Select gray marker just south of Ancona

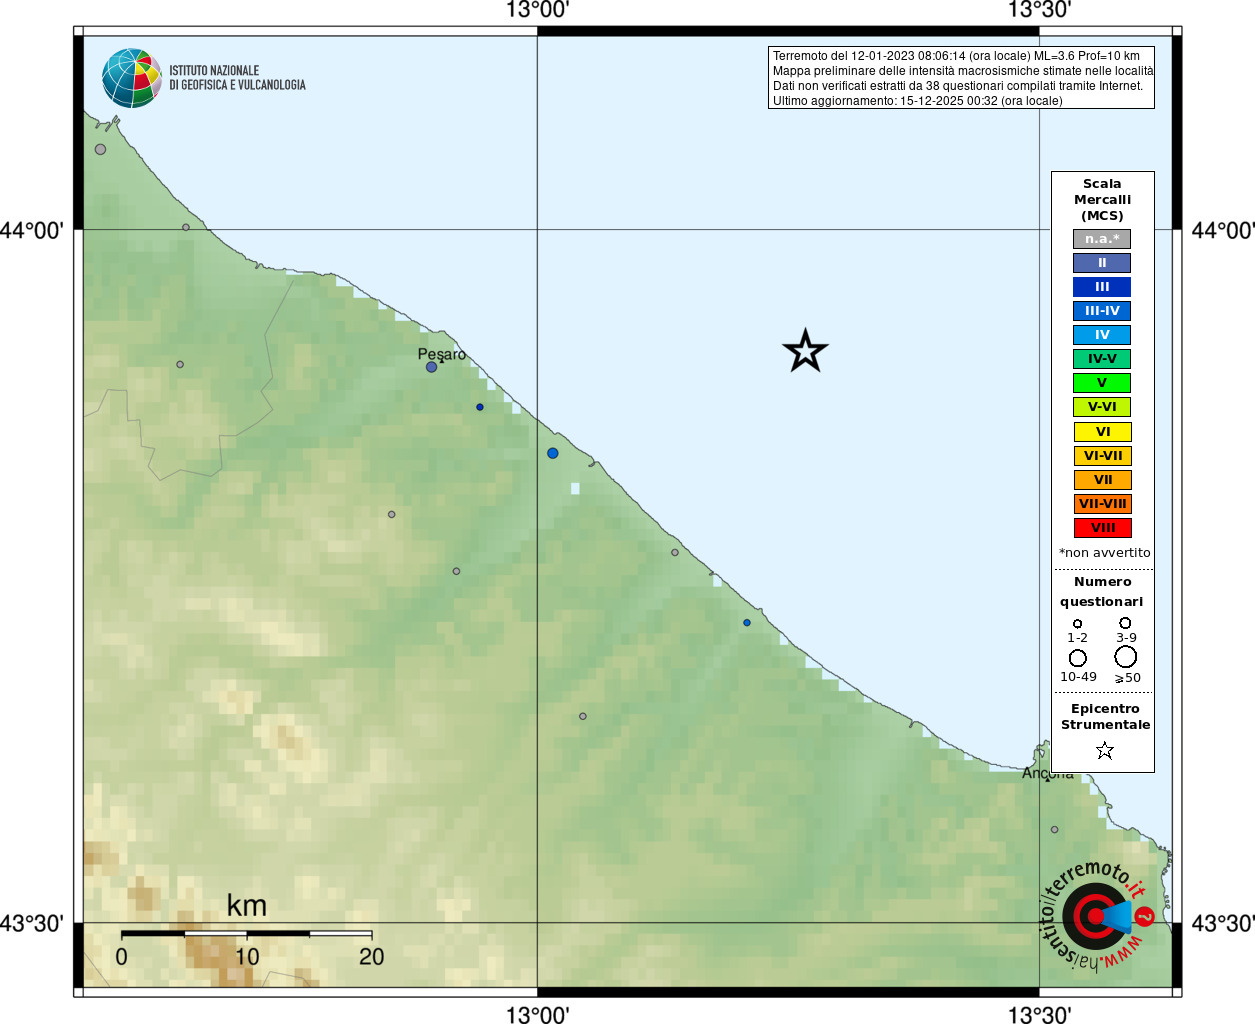1054,829
